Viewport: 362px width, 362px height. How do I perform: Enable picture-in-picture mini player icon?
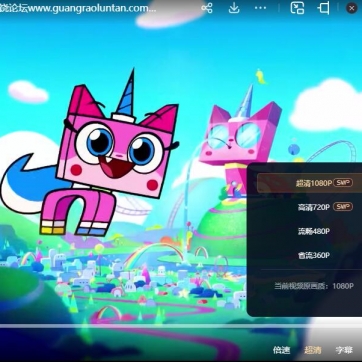pyautogui.click(x=297, y=8)
